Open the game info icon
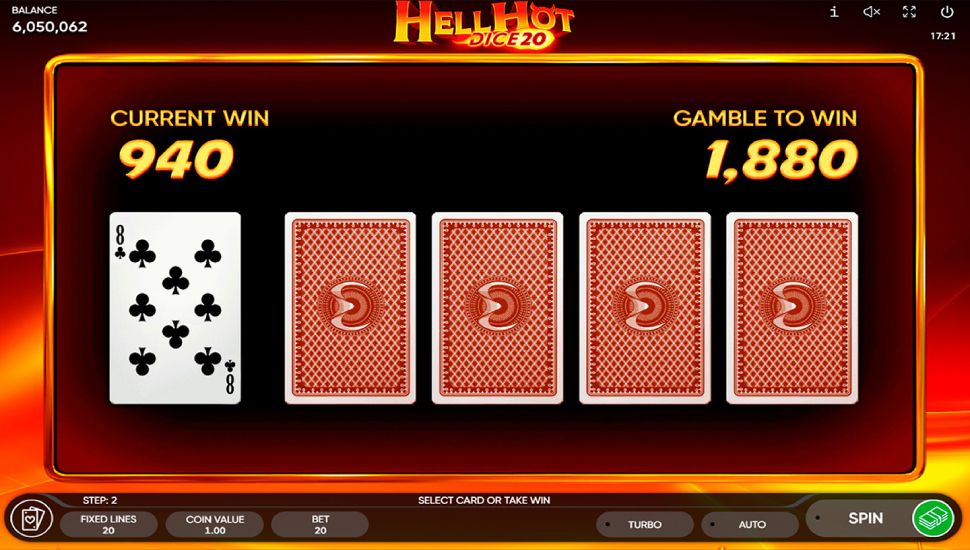The image size is (970, 550). 834,12
